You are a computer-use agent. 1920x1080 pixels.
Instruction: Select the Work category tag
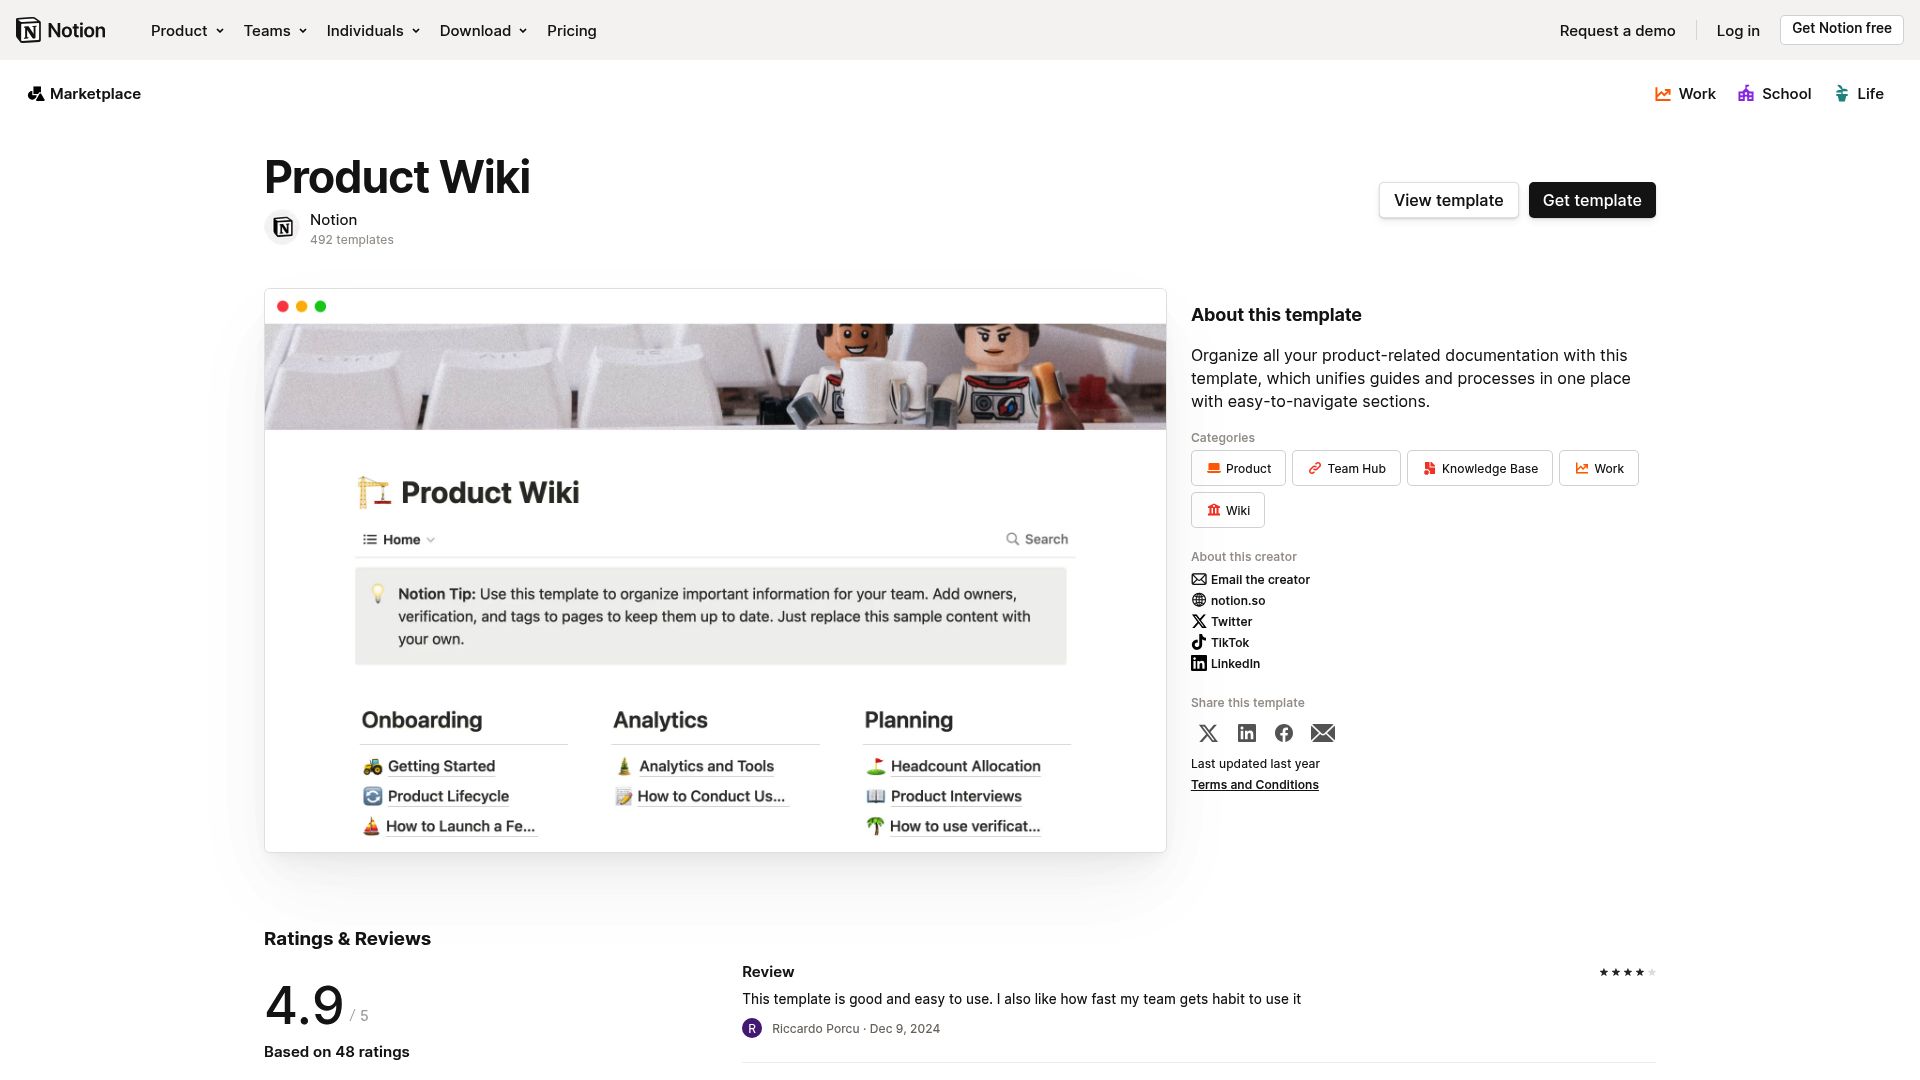pyautogui.click(x=1599, y=469)
